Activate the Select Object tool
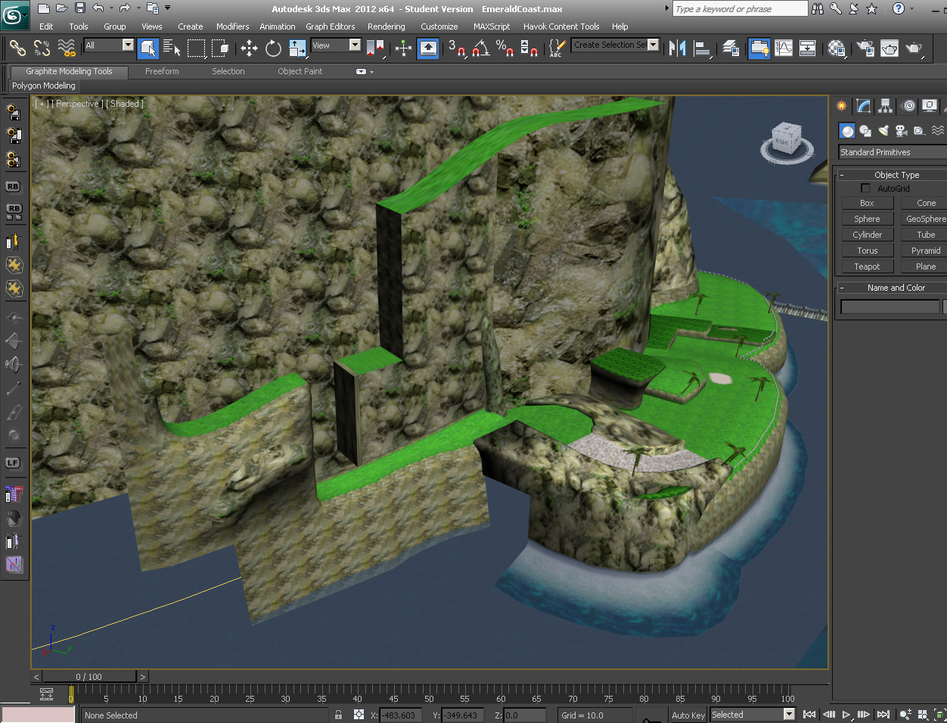 pyautogui.click(x=148, y=48)
